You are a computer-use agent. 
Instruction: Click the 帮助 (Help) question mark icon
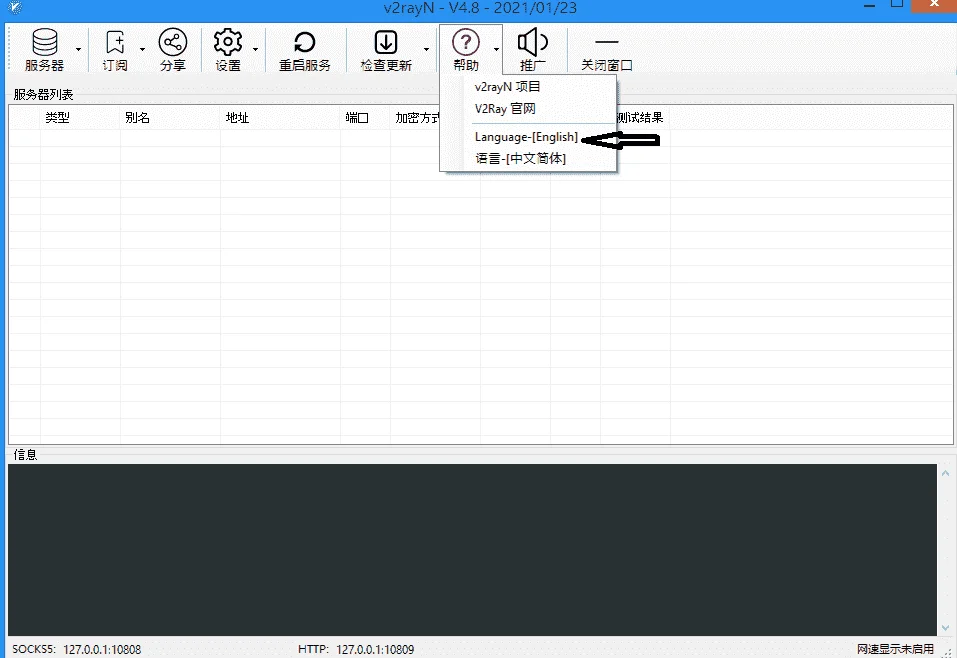pos(466,49)
